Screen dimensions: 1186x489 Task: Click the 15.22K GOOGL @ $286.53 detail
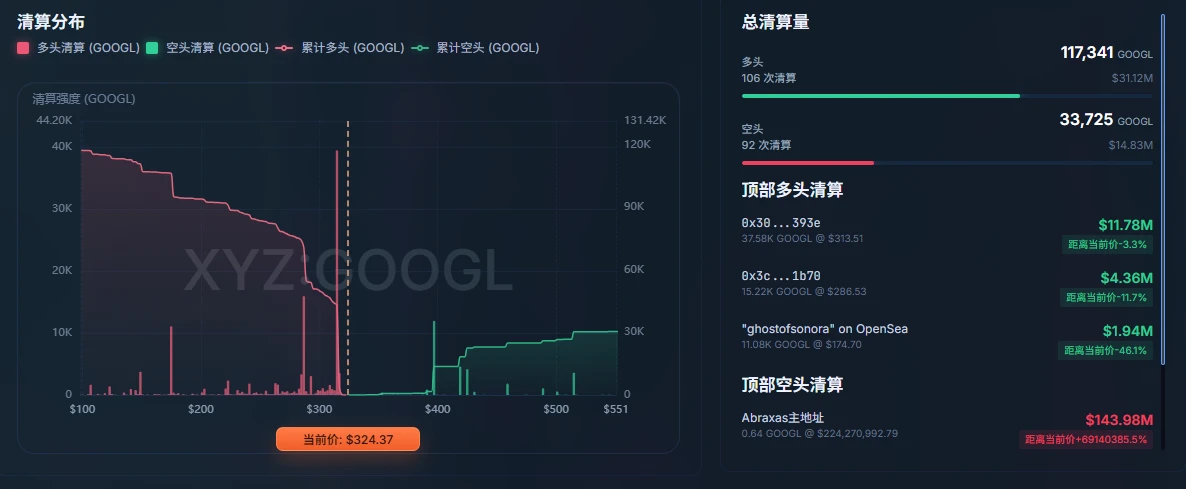pos(804,292)
